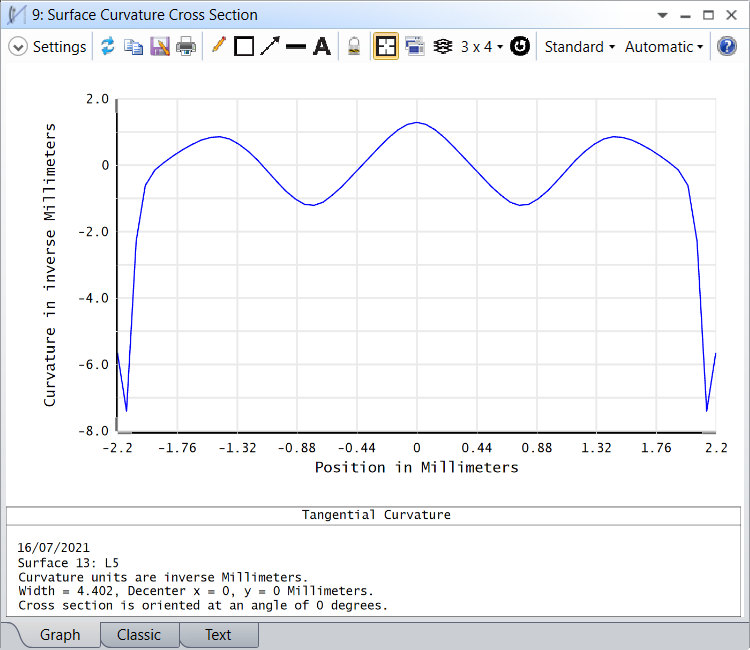The height and width of the screenshot is (650, 750).
Task: Save the graph with the save icon
Action: click(160, 46)
